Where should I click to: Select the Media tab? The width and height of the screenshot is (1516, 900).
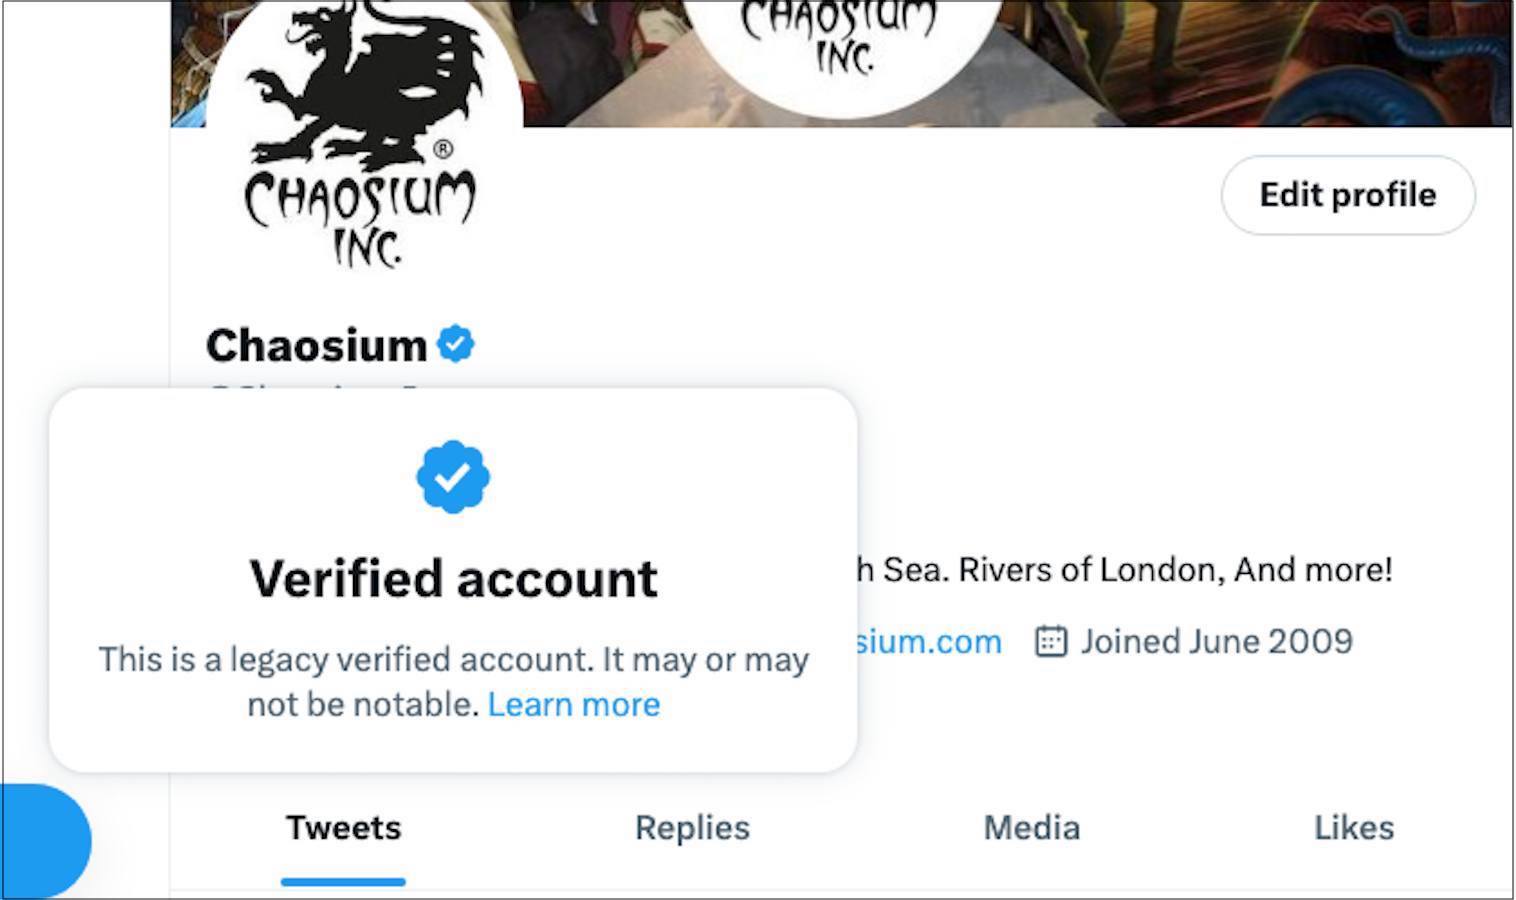pyautogui.click(x=1031, y=828)
